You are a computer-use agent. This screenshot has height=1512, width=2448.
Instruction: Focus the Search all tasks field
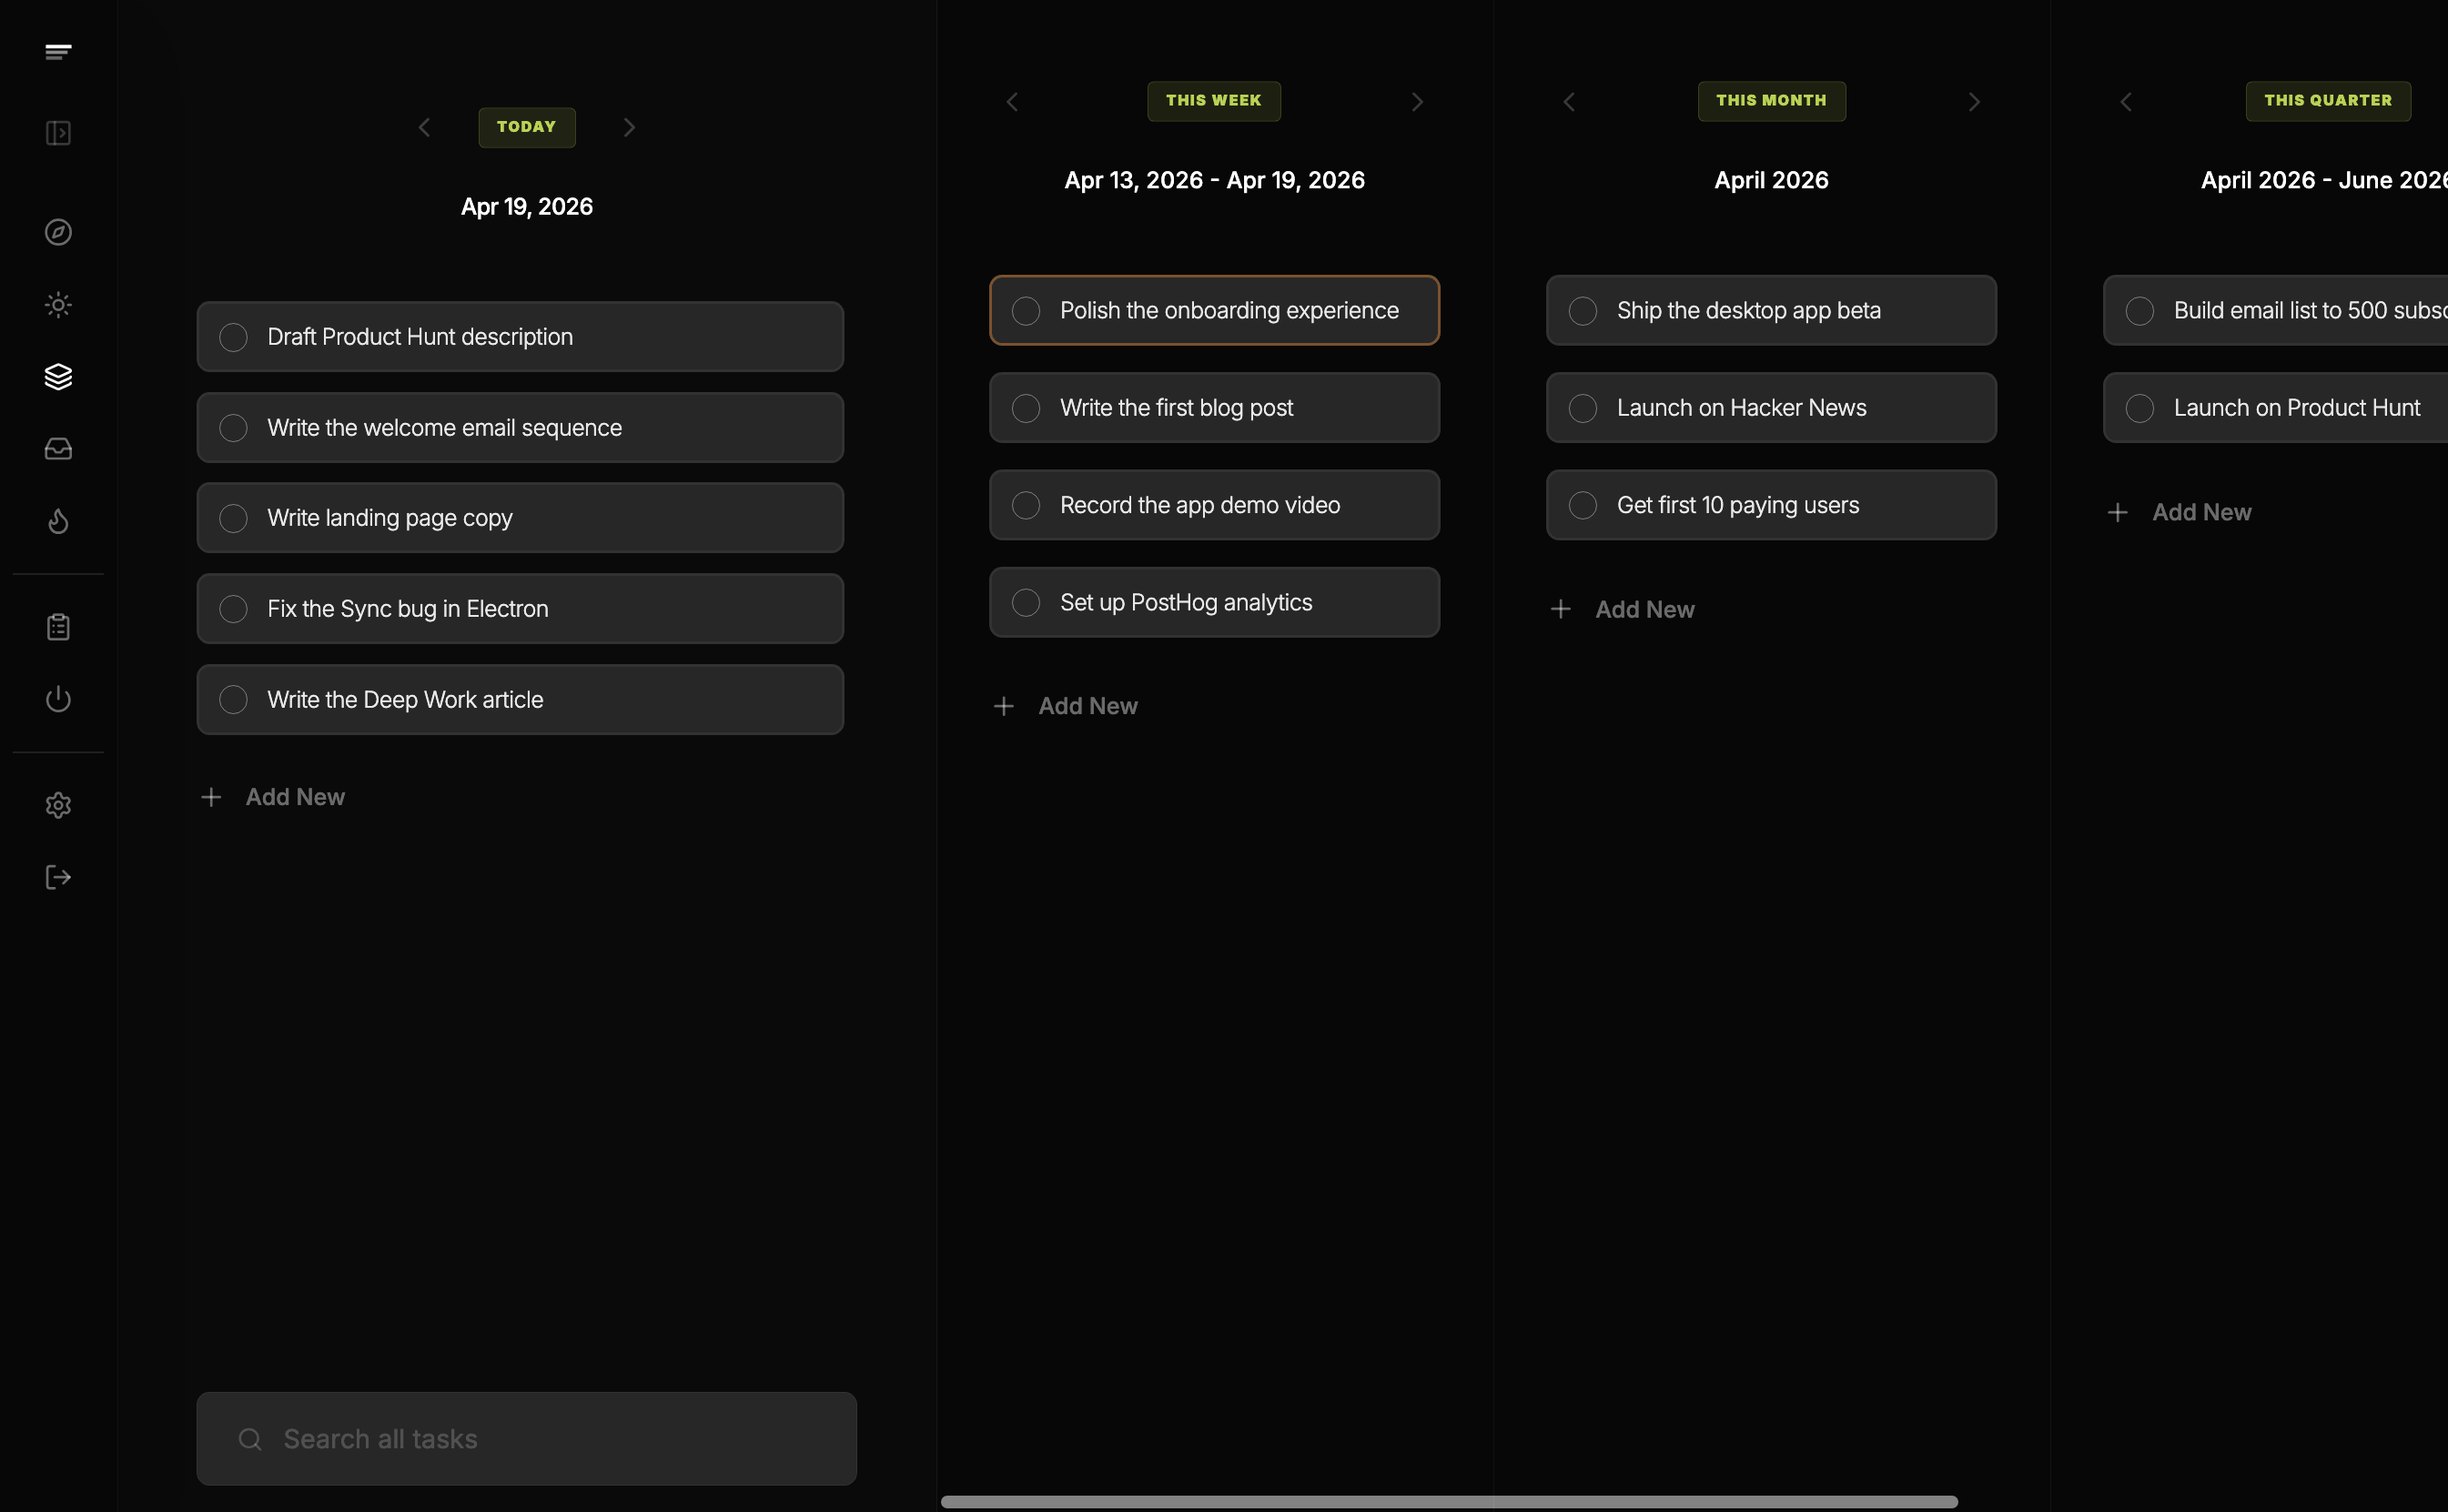coord(526,1438)
